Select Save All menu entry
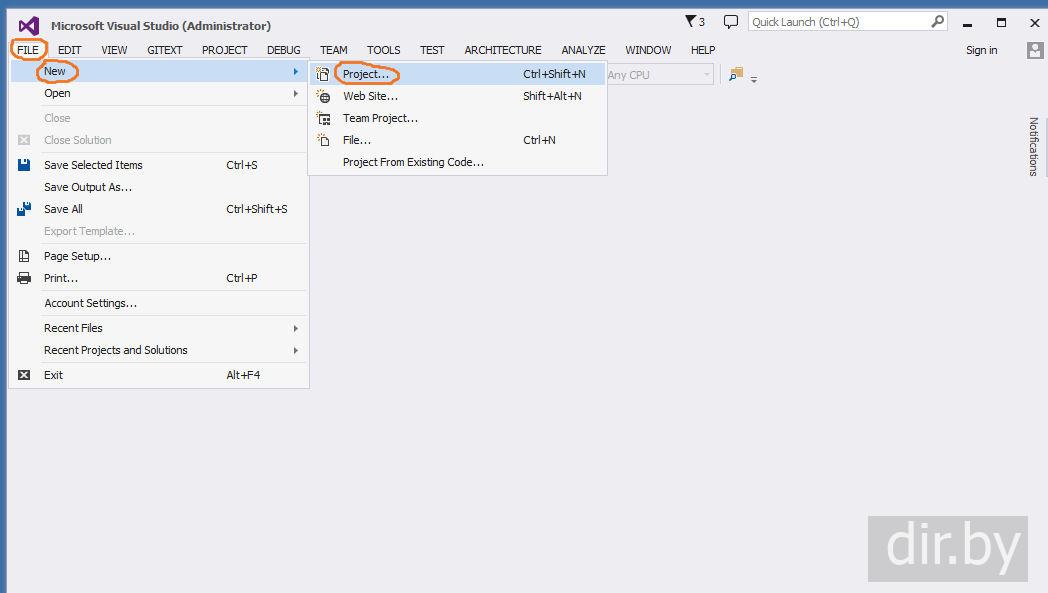Viewport: 1048px width, 593px height. (x=159, y=209)
